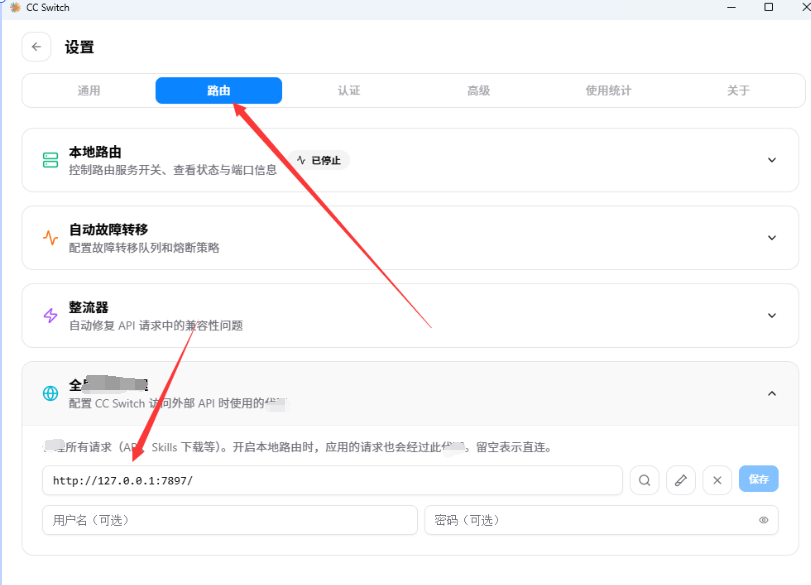The height and width of the screenshot is (585, 811).
Task: Open the 通用 settings tab
Action: (89, 91)
